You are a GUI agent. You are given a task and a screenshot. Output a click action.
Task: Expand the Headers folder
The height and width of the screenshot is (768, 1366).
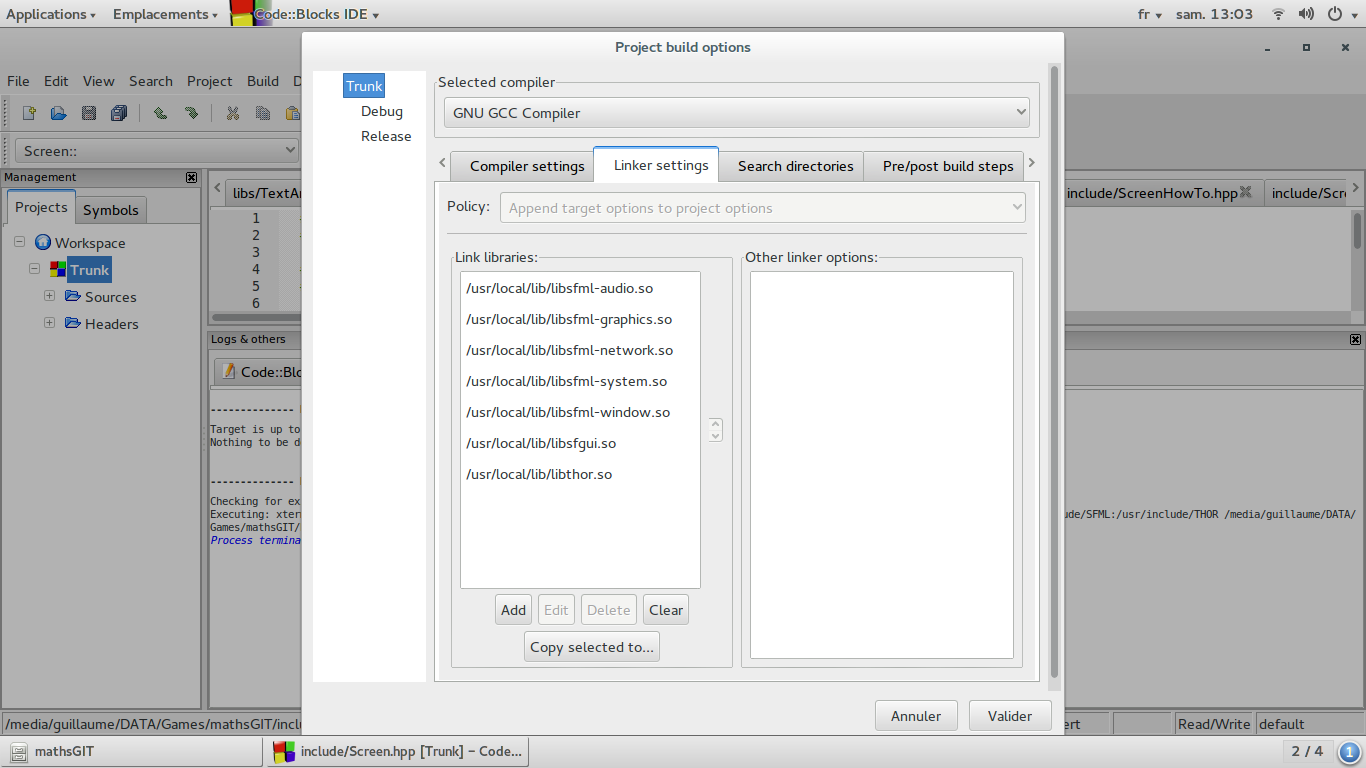click(49, 323)
